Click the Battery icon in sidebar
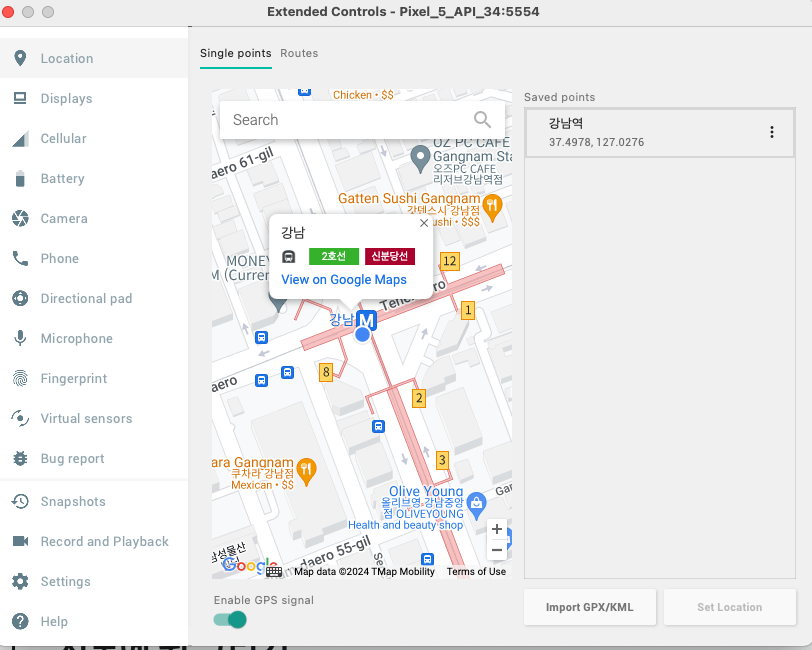Screen dimensions: 812x650 20,178
